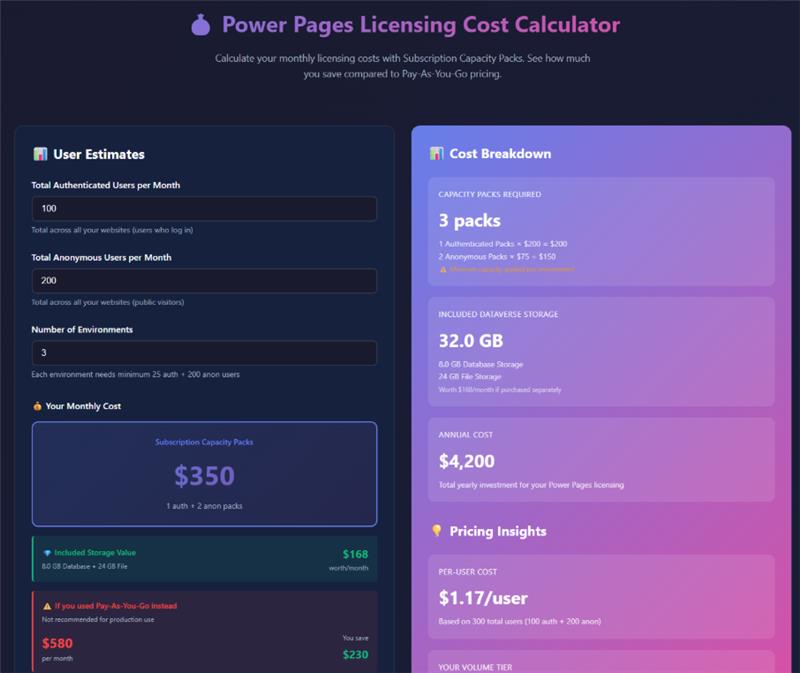The height and width of the screenshot is (673, 800).
Task: Click the Annual Cost $4,200 card
Action: (x=601, y=459)
